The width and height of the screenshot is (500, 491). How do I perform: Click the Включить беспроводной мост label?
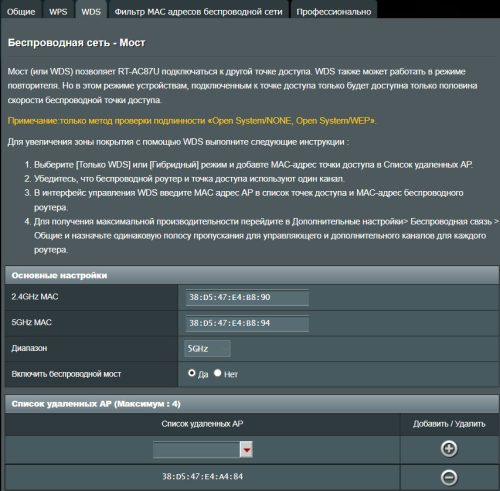(x=66, y=374)
